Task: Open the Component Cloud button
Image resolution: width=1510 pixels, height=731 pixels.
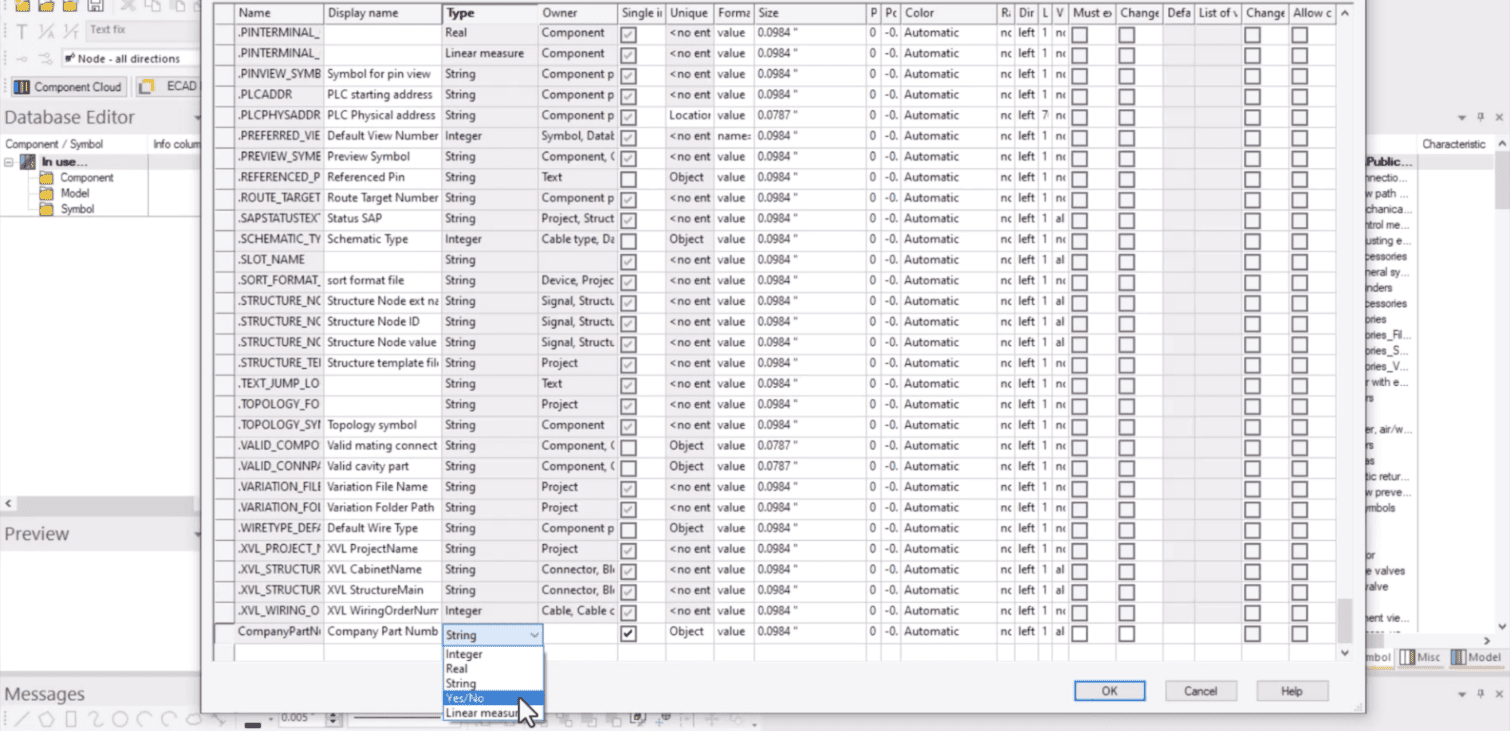Action: tap(70, 87)
